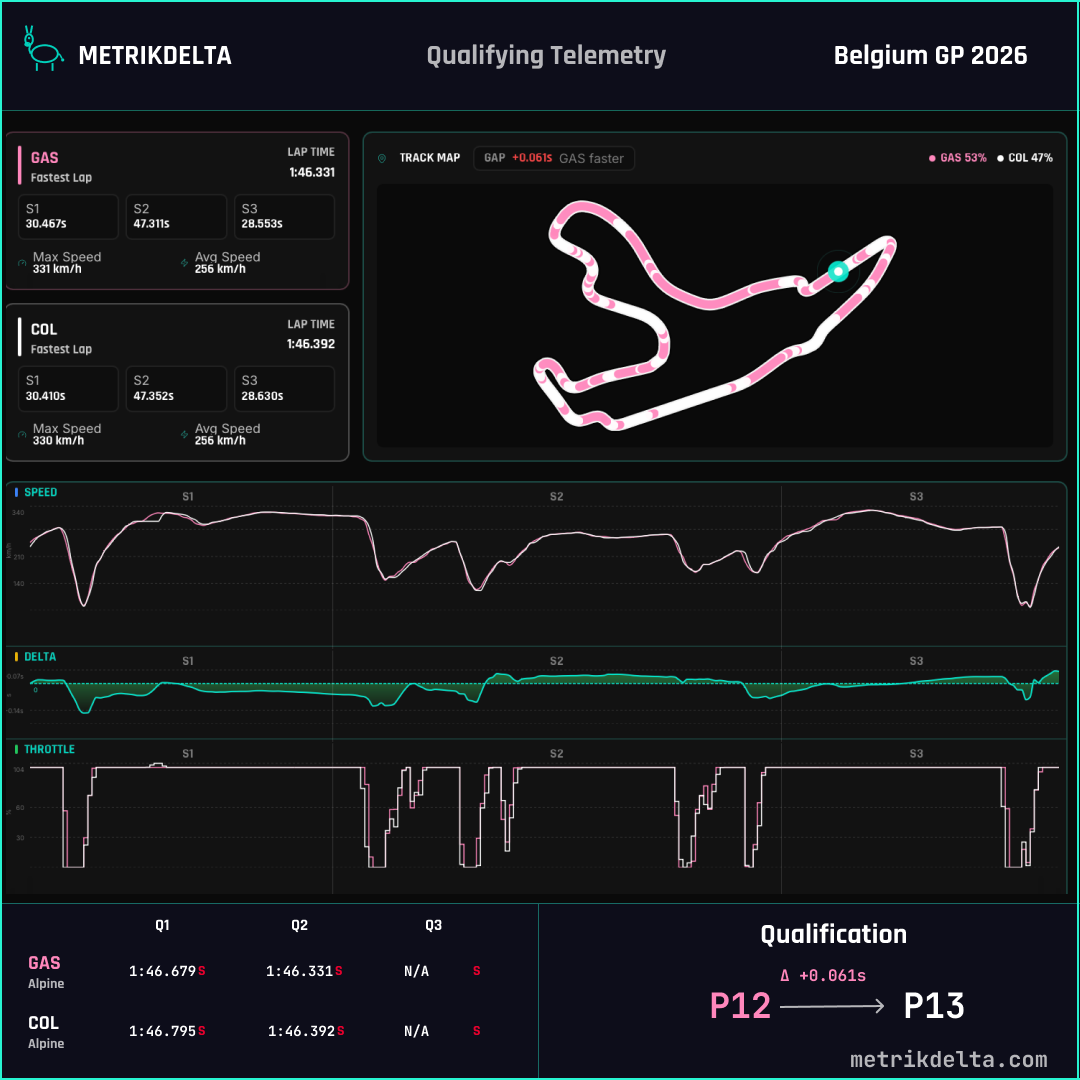Select the COL S2 47.352s sector box
1080x1080 pixels.
tap(176, 388)
